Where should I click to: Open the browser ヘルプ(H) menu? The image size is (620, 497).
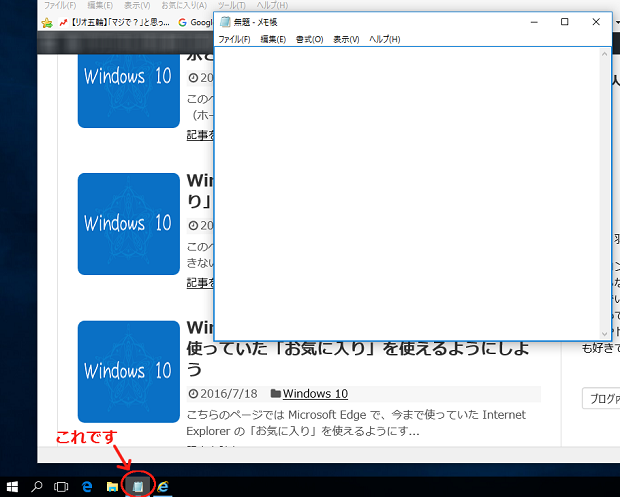272,5
